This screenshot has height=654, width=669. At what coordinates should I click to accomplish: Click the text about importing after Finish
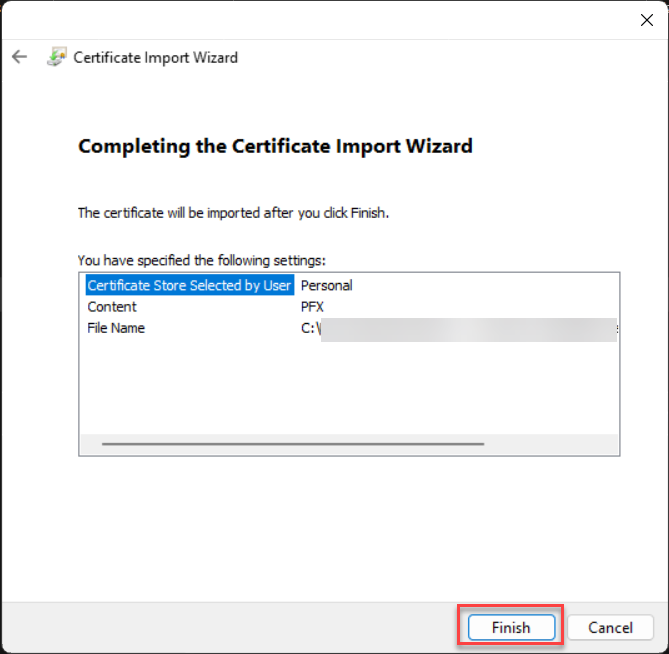pos(233,213)
